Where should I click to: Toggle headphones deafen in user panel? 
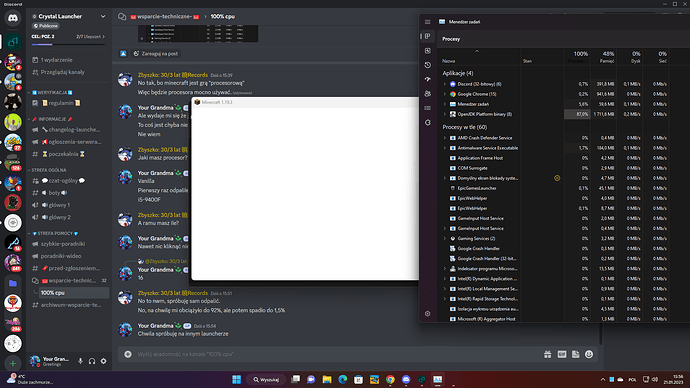pos(92,361)
